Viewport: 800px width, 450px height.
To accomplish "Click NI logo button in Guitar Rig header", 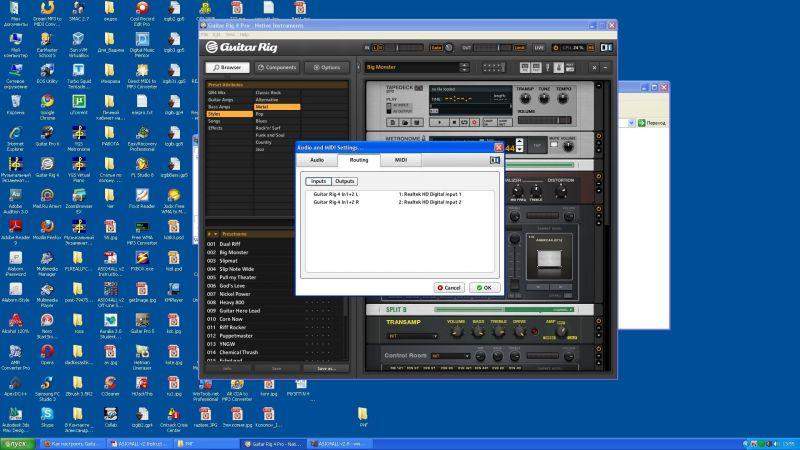I will 606,47.
